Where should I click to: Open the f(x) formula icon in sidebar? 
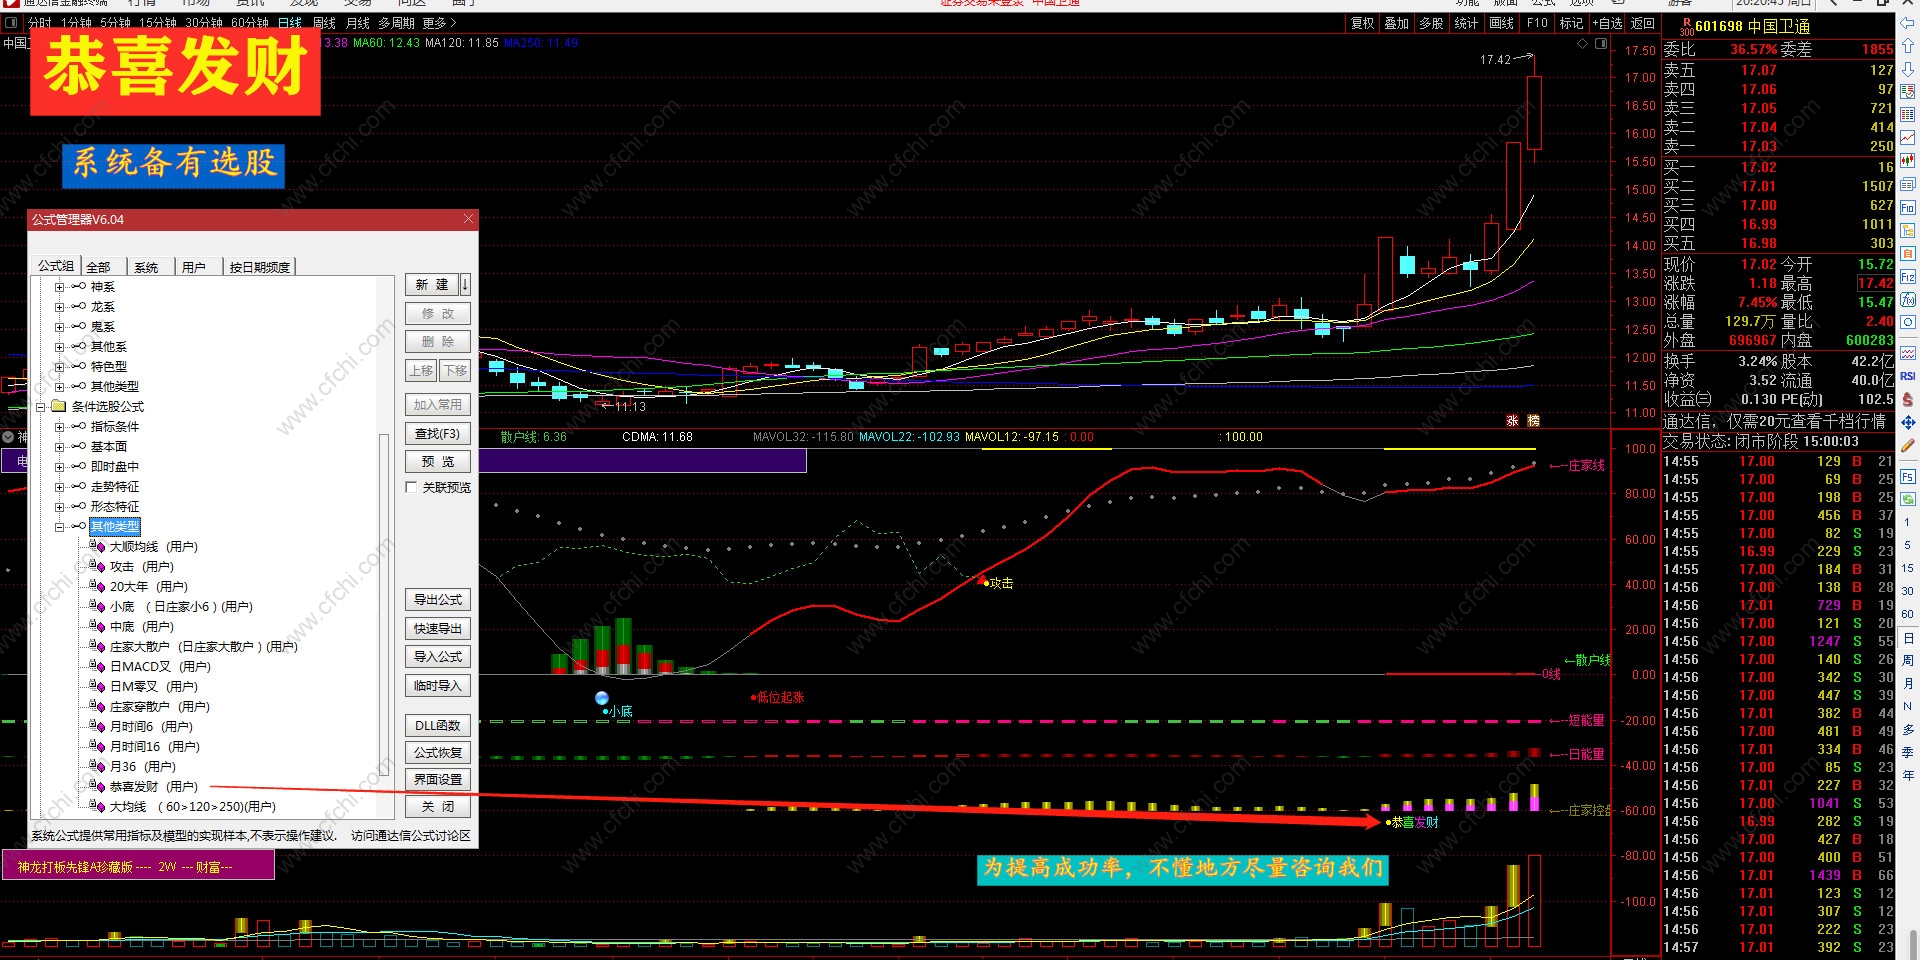pyautogui.click(x=1908, y=300)
